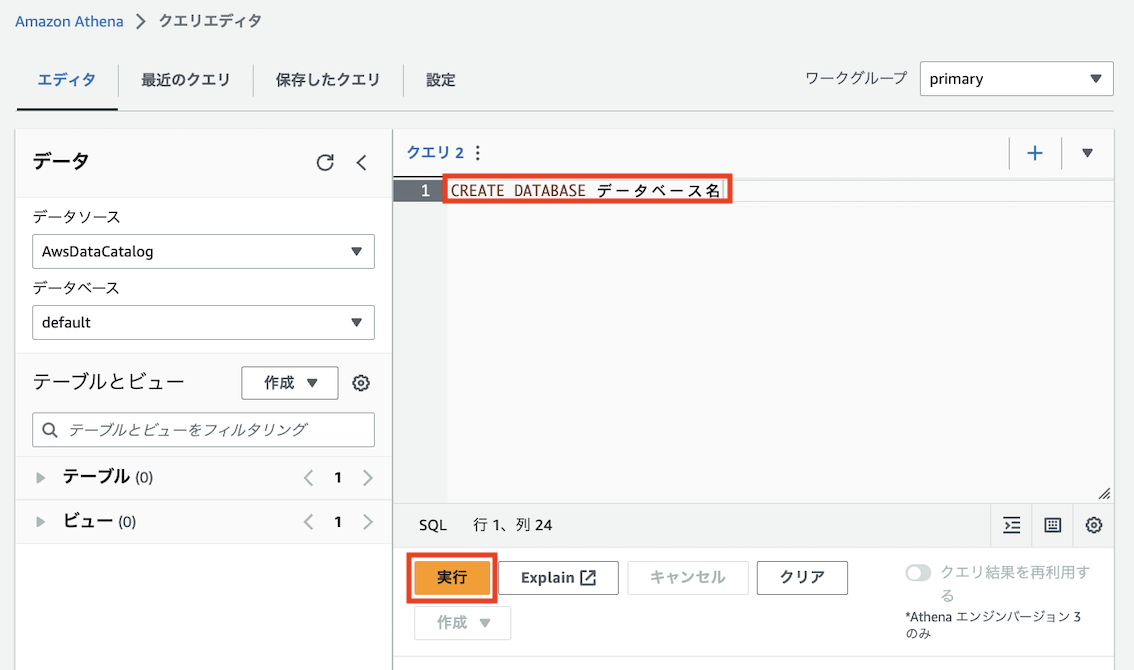Image resolution: width=1134 pixels, height=670 pixels.
Task: Expand the テーブル tree section
Action: tap(40, 477)
